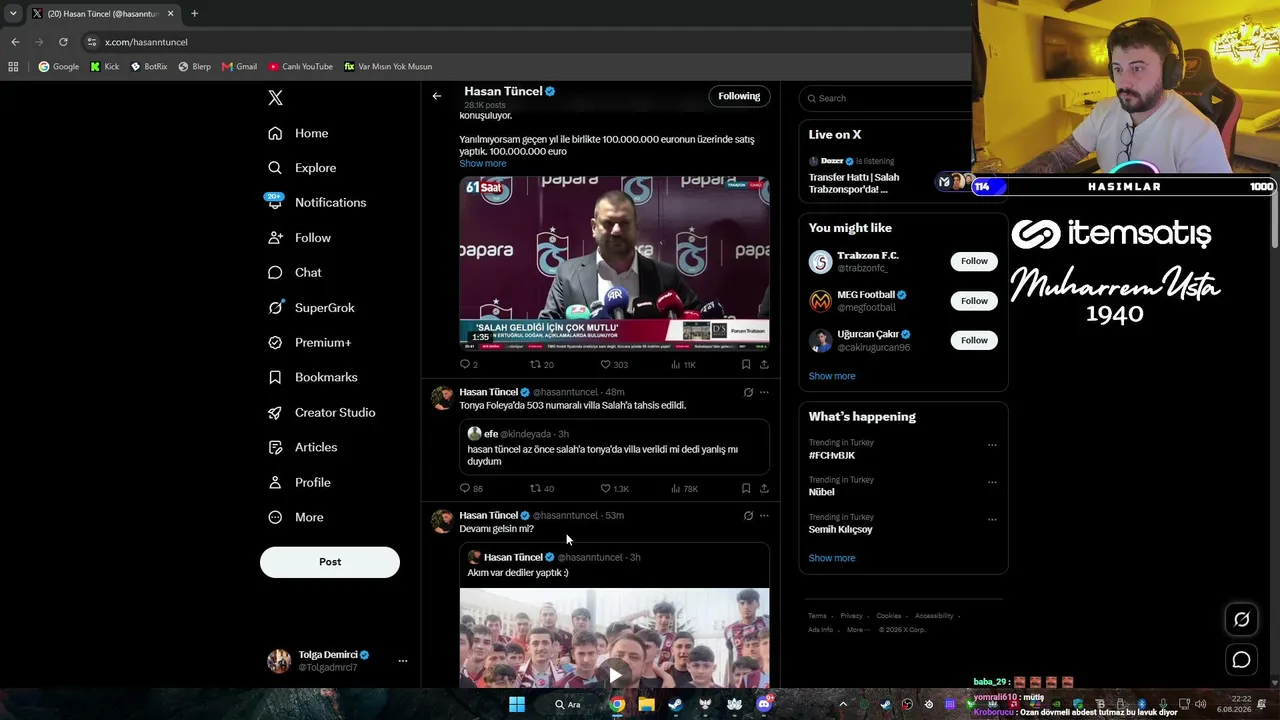Image resolution: width=1280 pixels, height=720 pixels.
Task: Follow MEG Football
Action: point(974,301)
